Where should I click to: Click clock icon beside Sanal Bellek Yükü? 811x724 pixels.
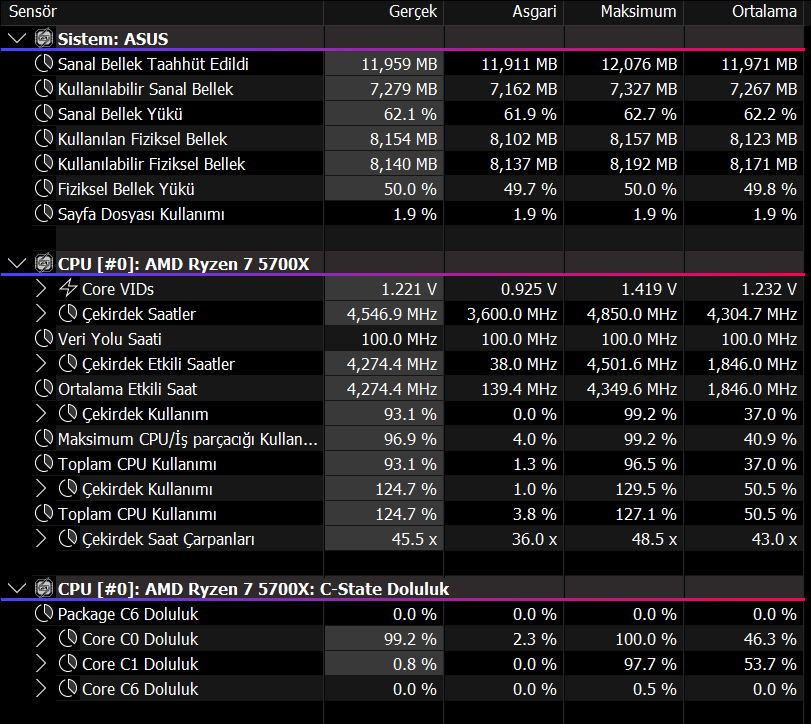click(44, 113)
